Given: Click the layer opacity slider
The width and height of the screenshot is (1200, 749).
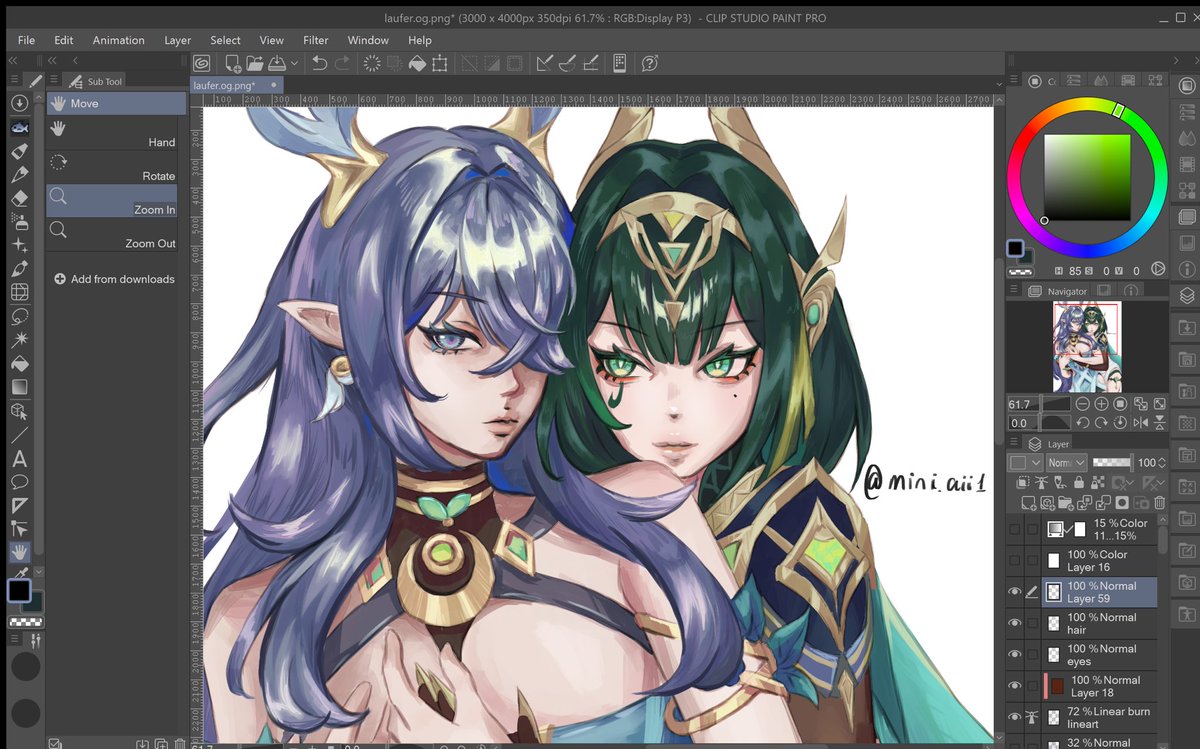Looking at the screenshot, I should (1112, 463).
